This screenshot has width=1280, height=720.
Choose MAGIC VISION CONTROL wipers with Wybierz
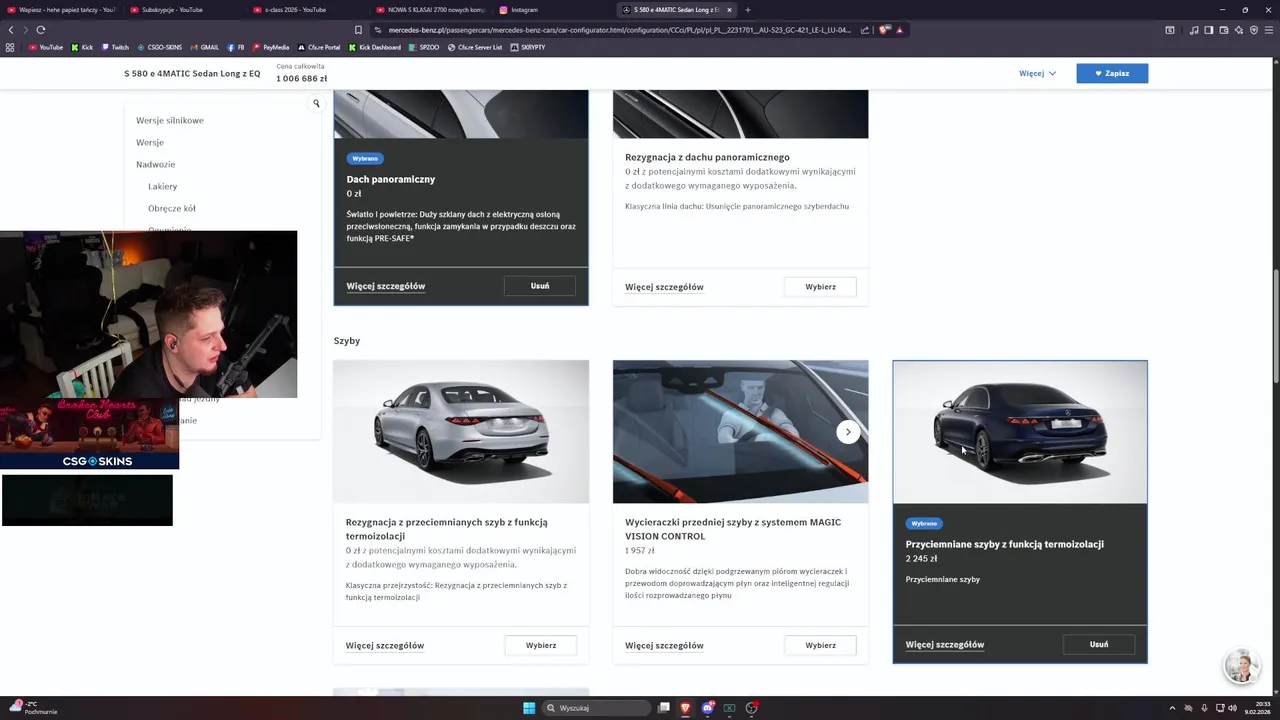820,645
